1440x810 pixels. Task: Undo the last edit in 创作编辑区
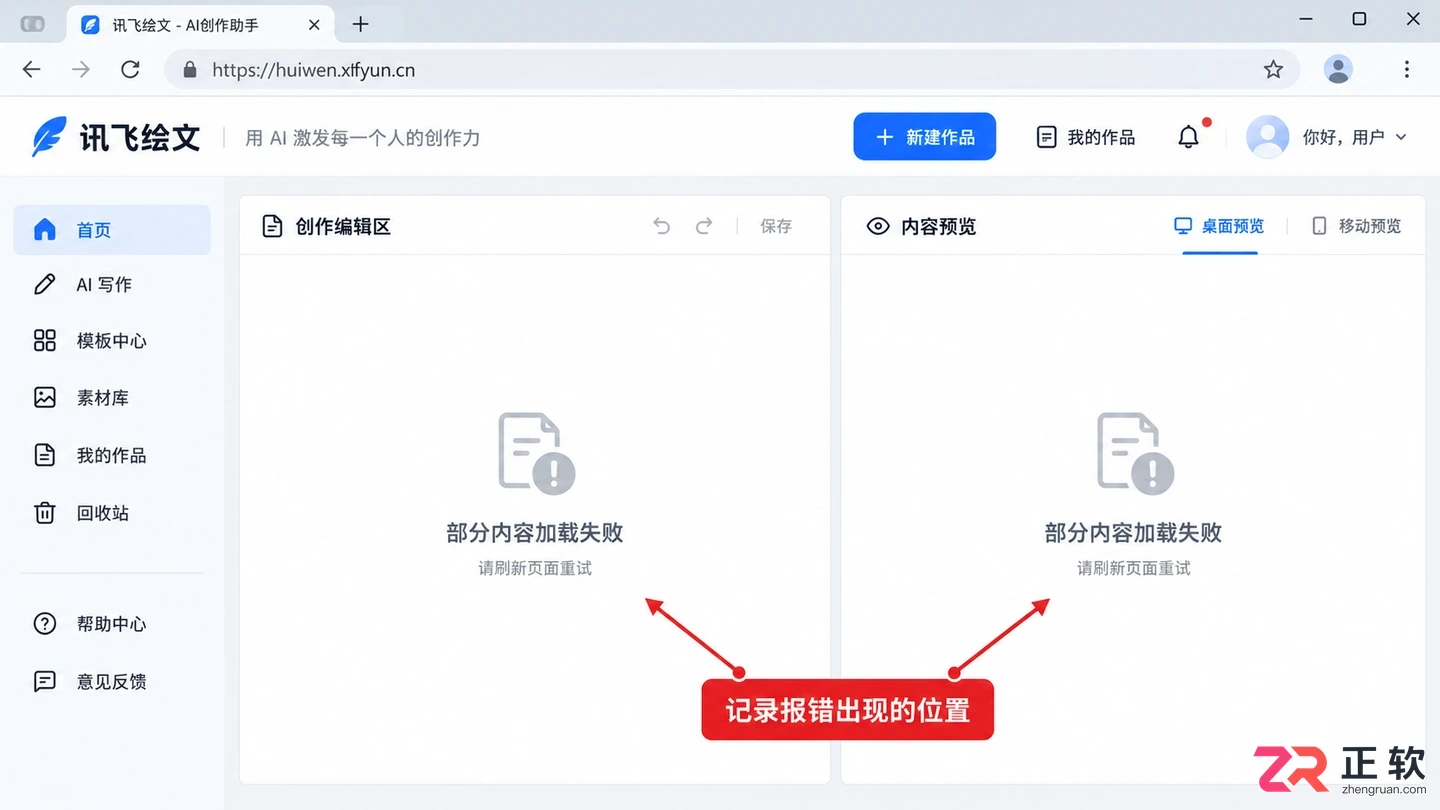click(661, 226)
